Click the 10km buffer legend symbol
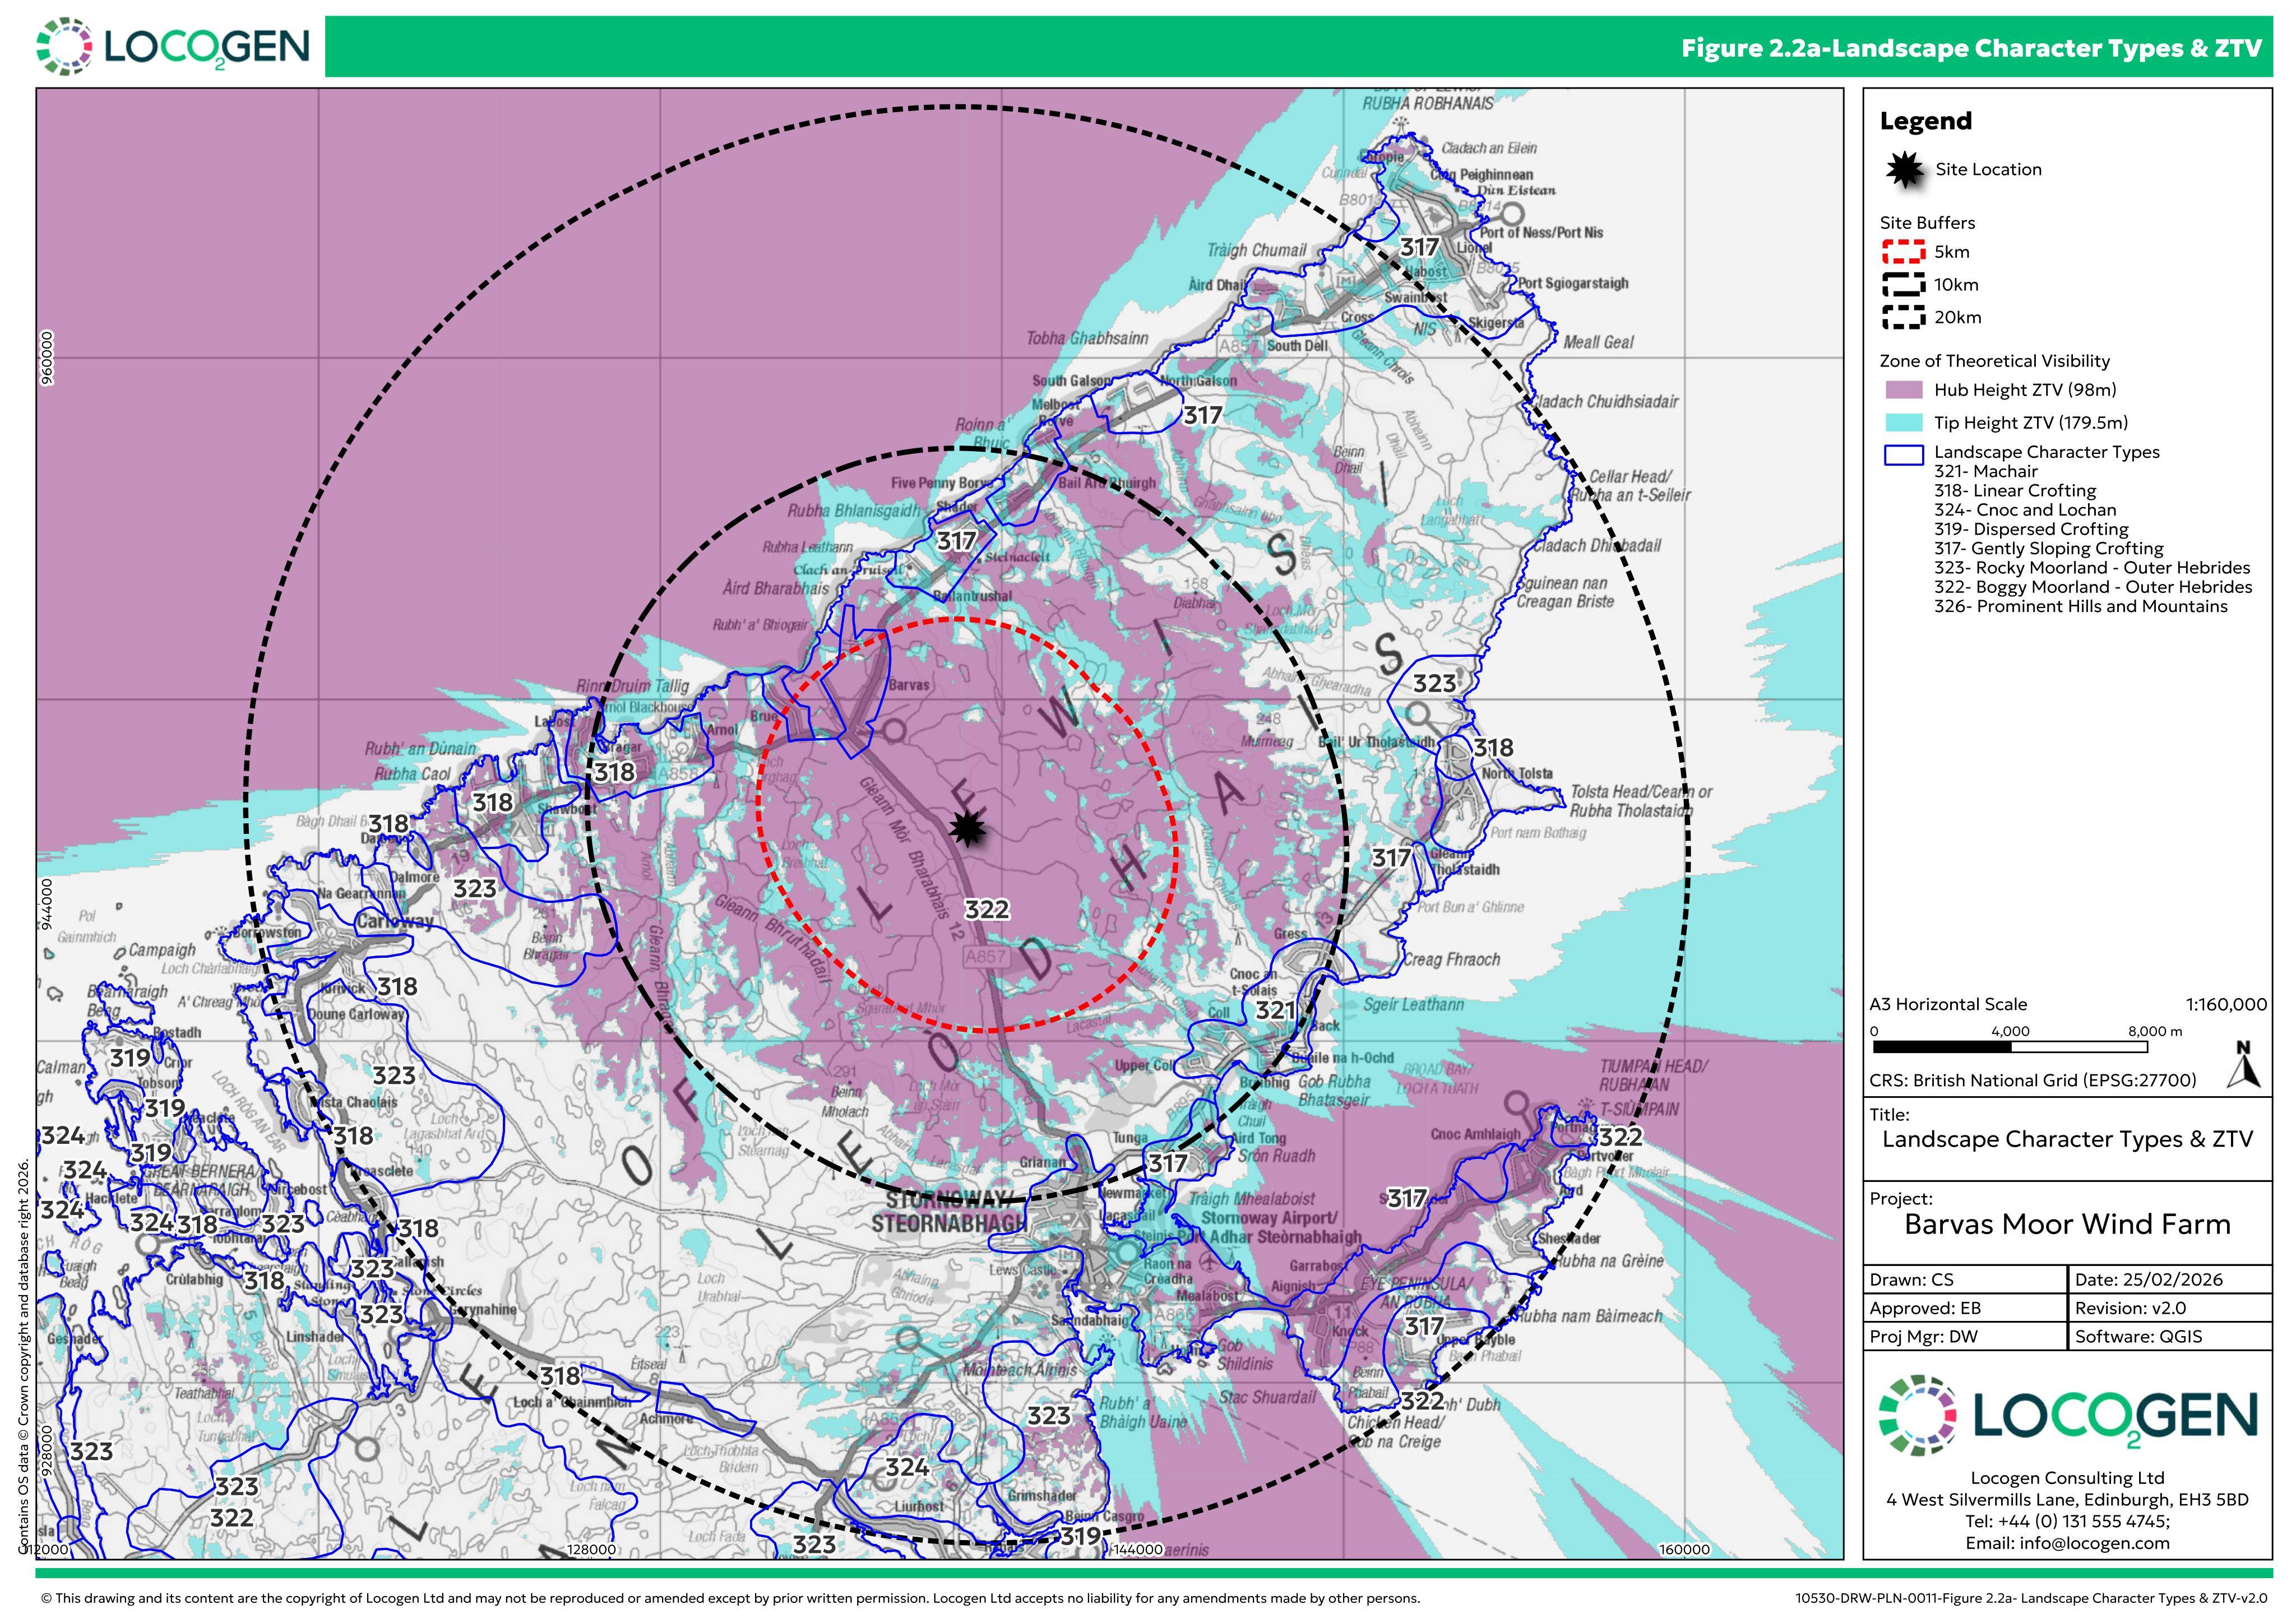 [x=1903, y=284]
